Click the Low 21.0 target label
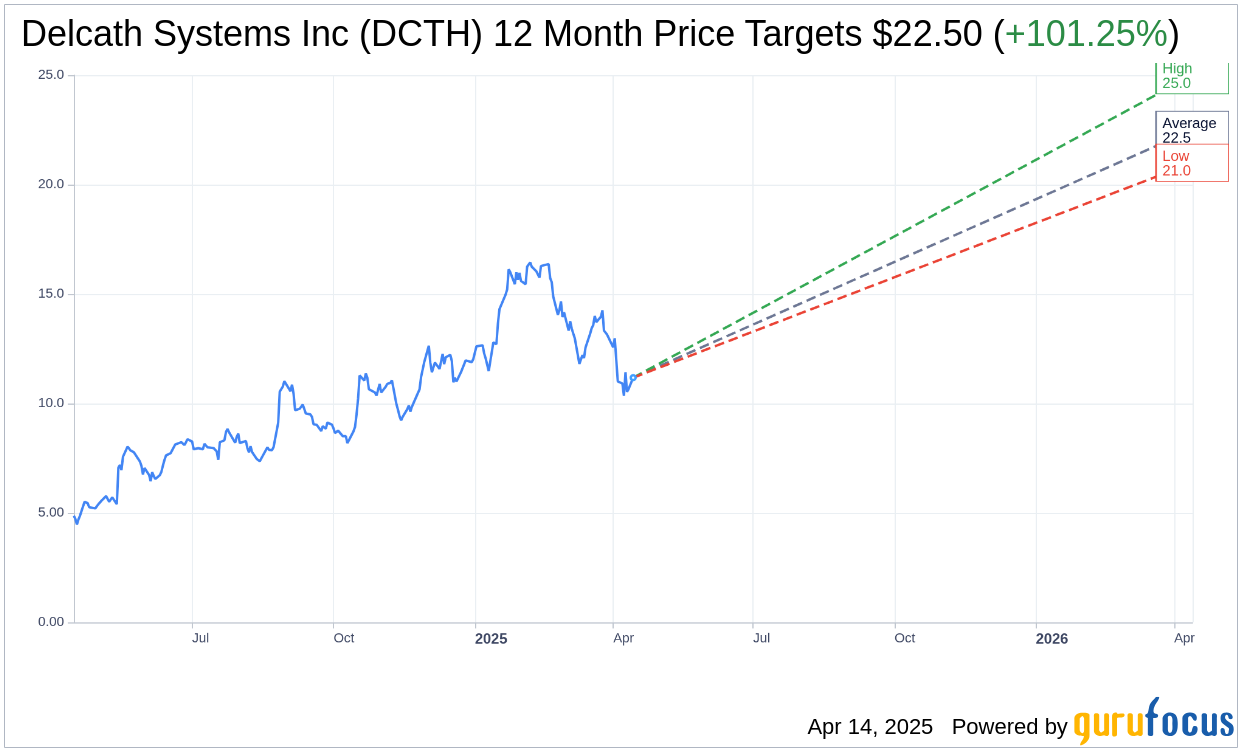The height and width of the screenshot is (752, 1242). pos(1190,163)
